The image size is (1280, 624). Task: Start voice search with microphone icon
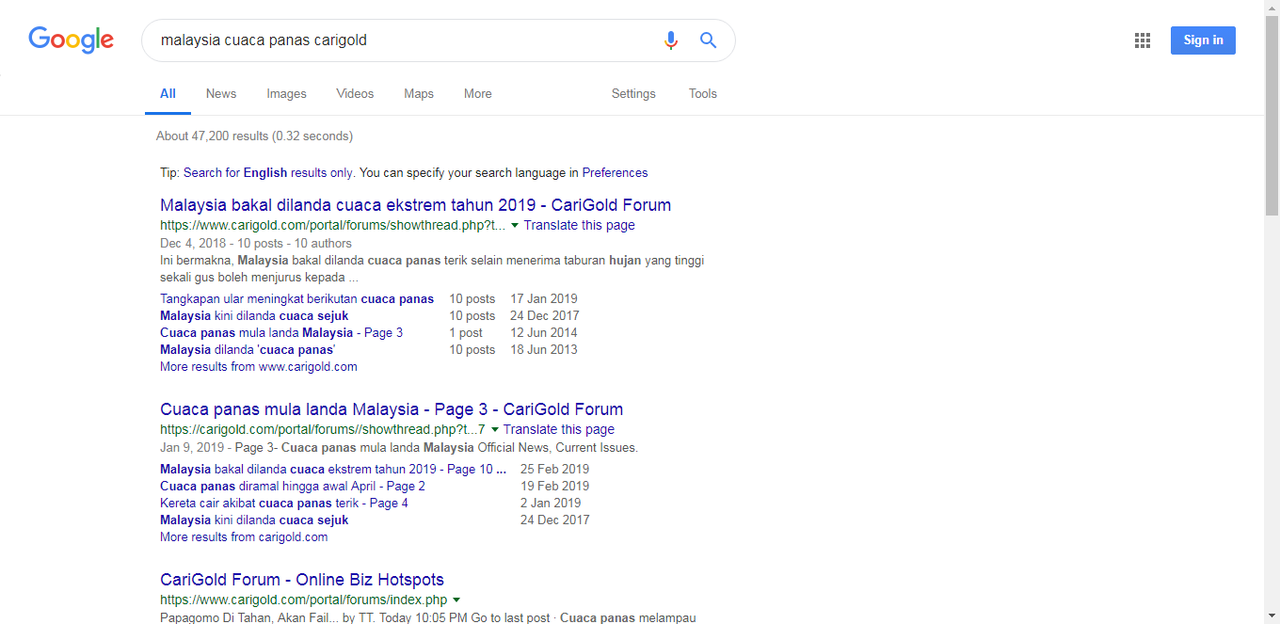(x=671, y=41)
